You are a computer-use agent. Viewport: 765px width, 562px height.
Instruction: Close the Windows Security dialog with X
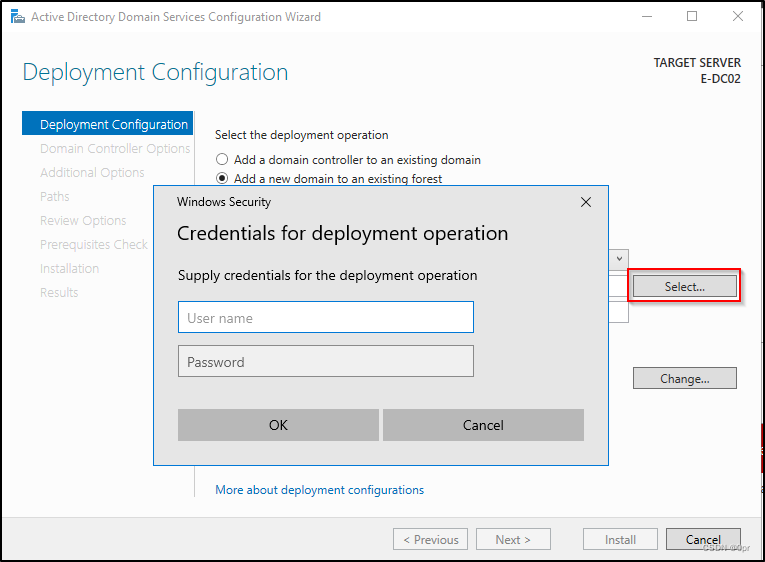[586, 202]
